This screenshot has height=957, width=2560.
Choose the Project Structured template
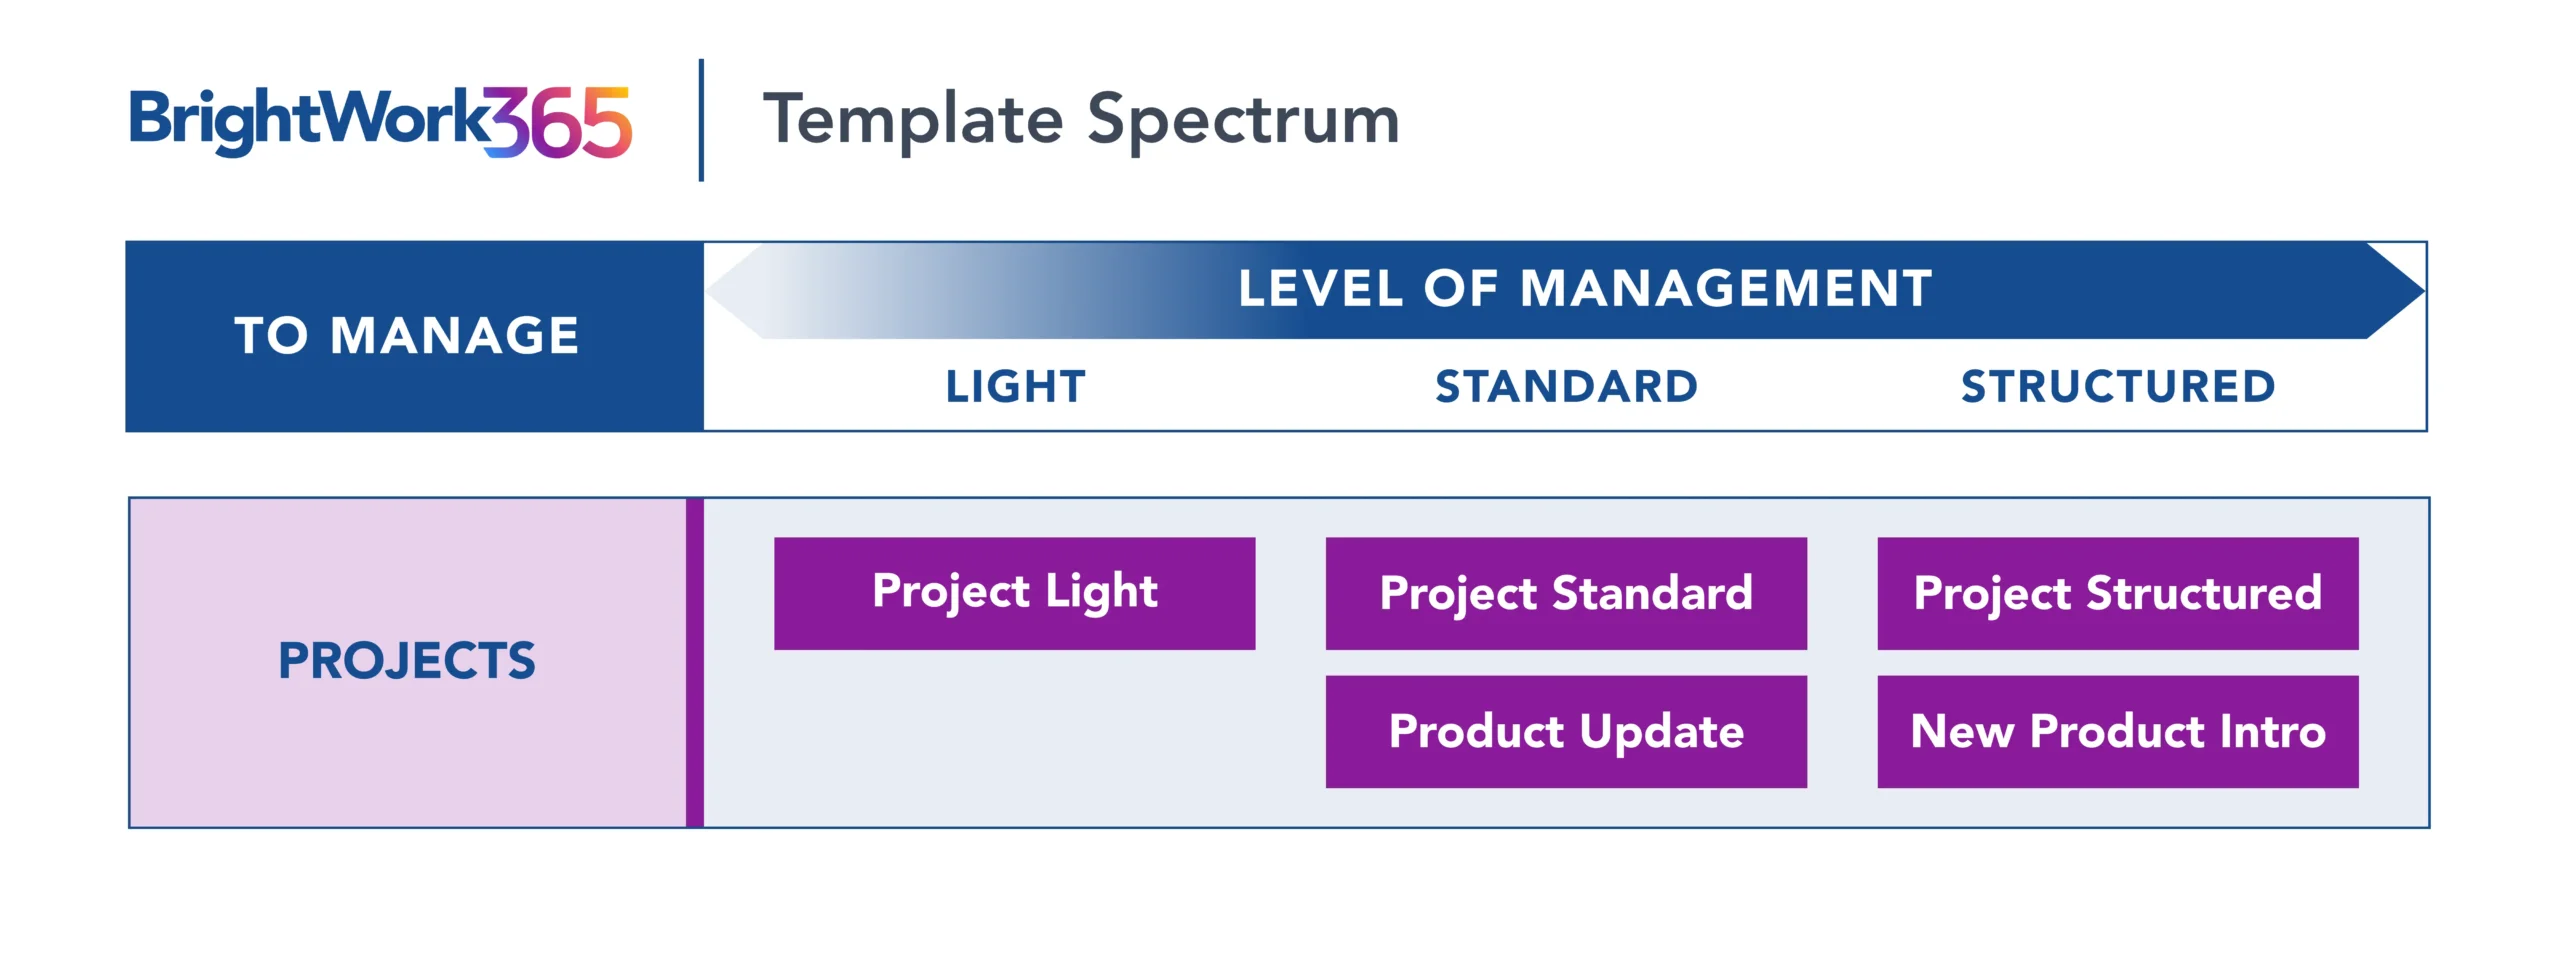coord(2117,593)
